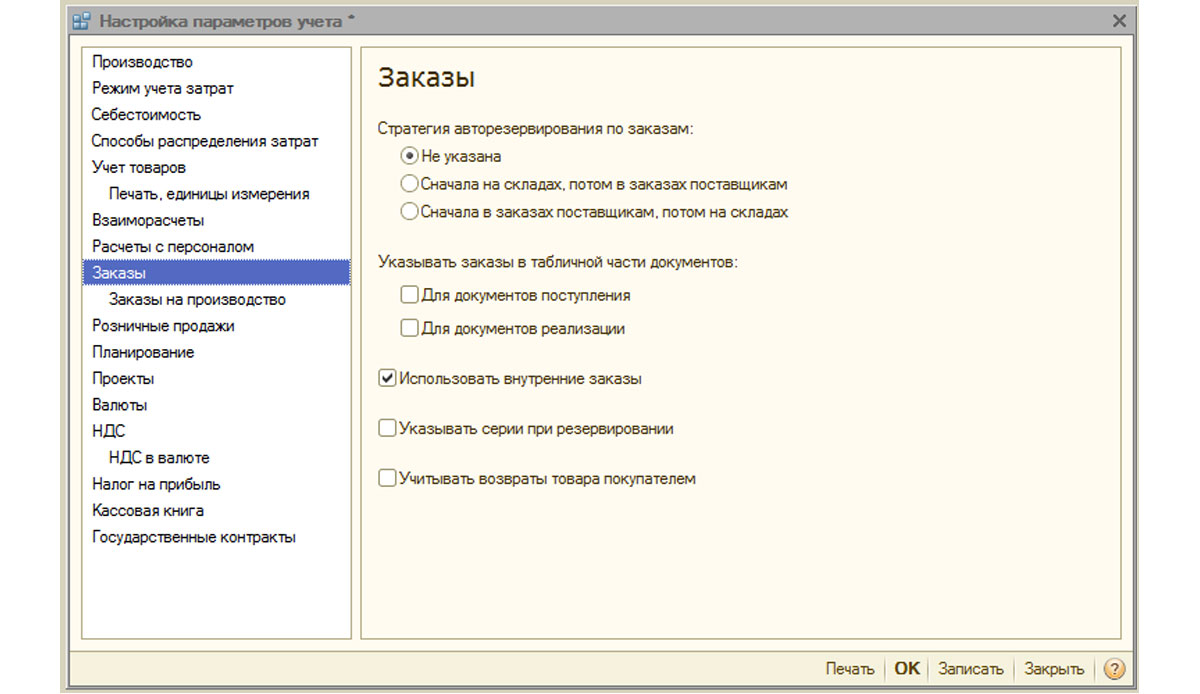Enable 'Для документов поступления' checkbox
The image size is (1200, 694).
point(408,295)
